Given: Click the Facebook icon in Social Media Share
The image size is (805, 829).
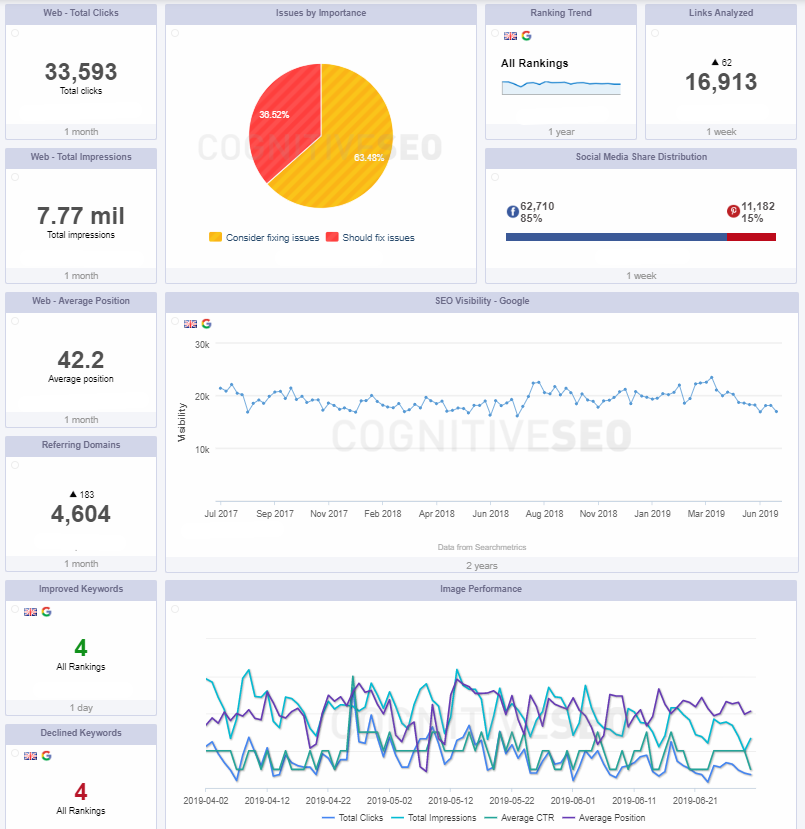Looking at the screenshot, I should (512, 212).
